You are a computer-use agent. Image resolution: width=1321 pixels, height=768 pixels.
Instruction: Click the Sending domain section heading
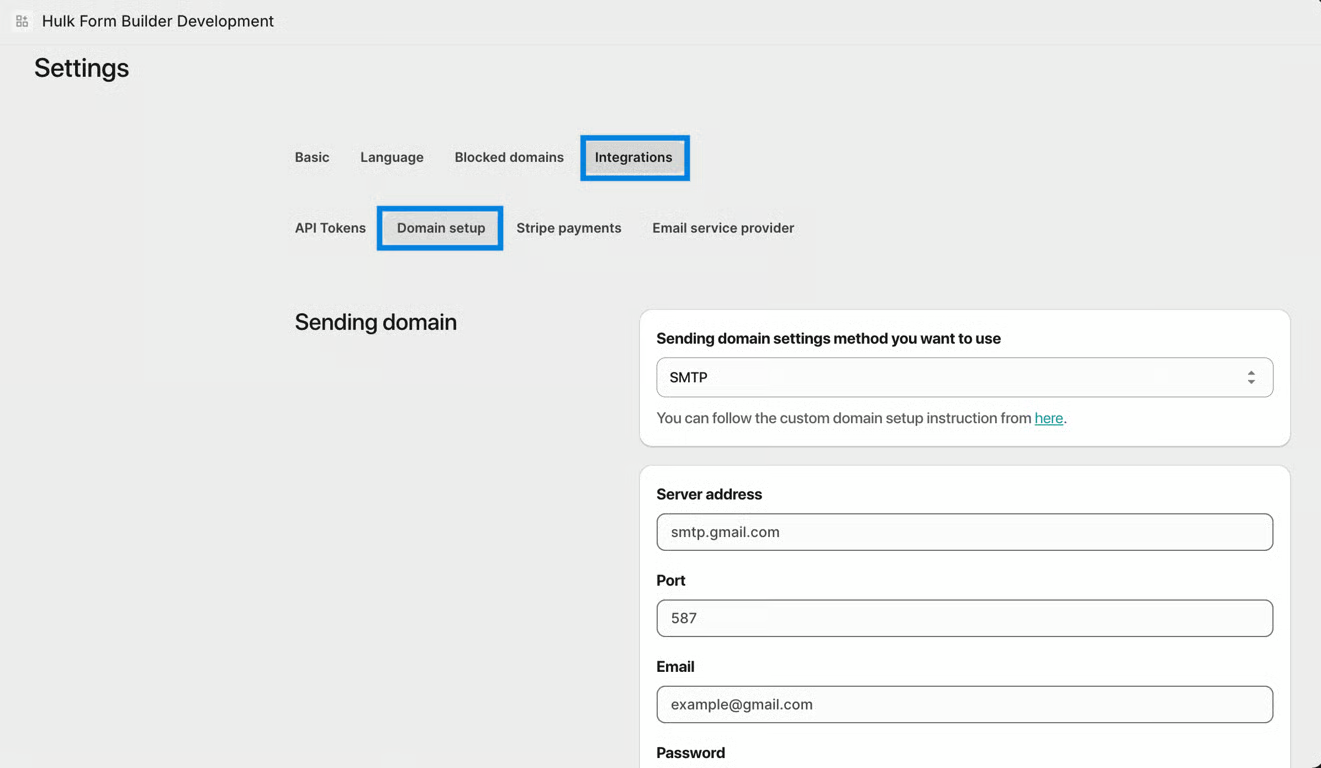(376, 322)
